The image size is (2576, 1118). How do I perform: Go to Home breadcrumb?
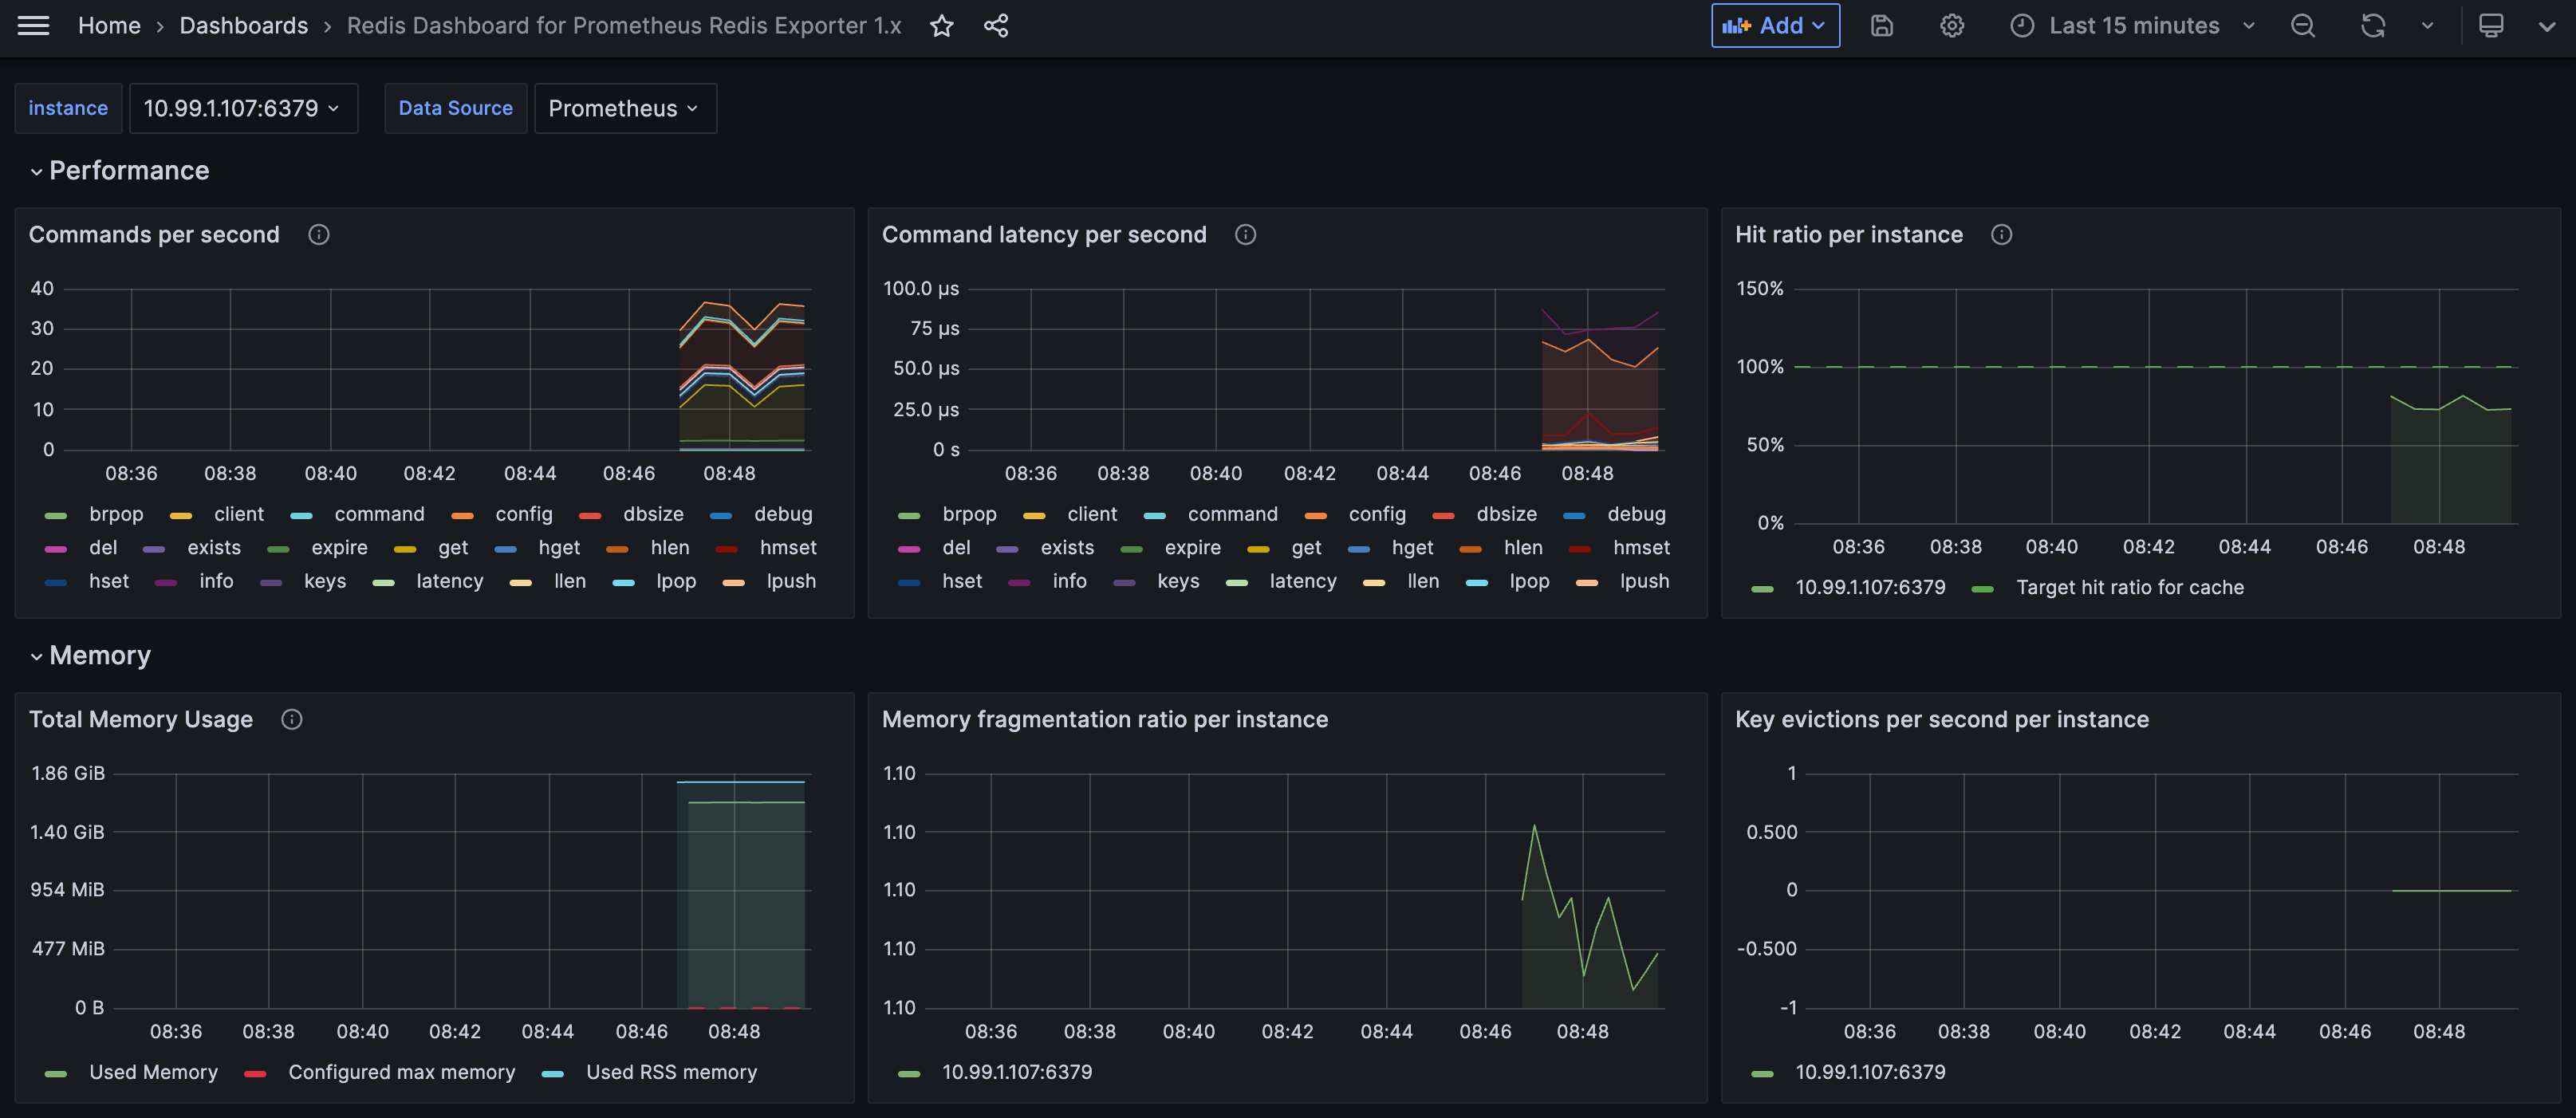click(x=109, y=26)
